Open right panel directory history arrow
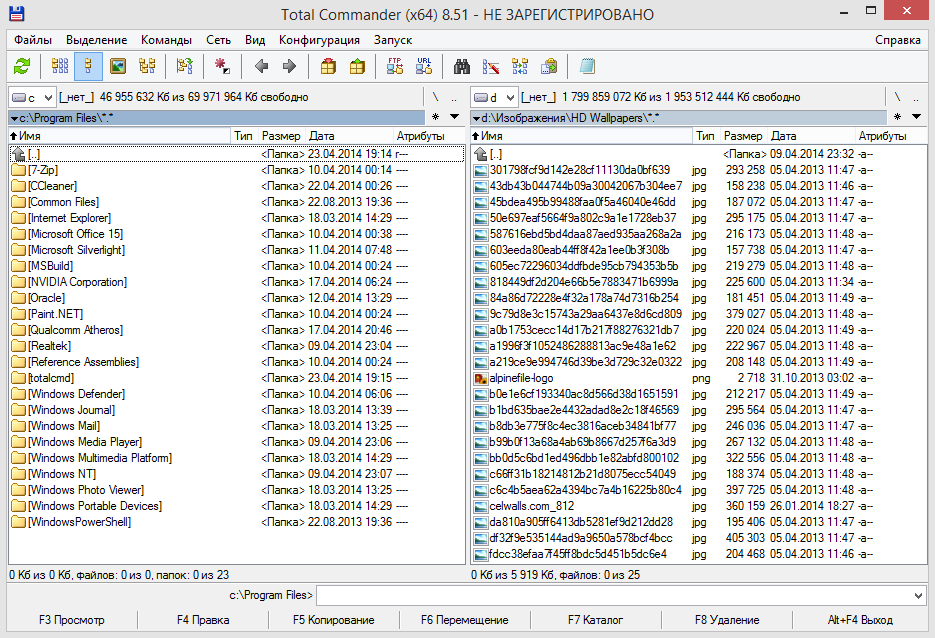The height and width of the screenshot is (638, 935). pos(917,117)
